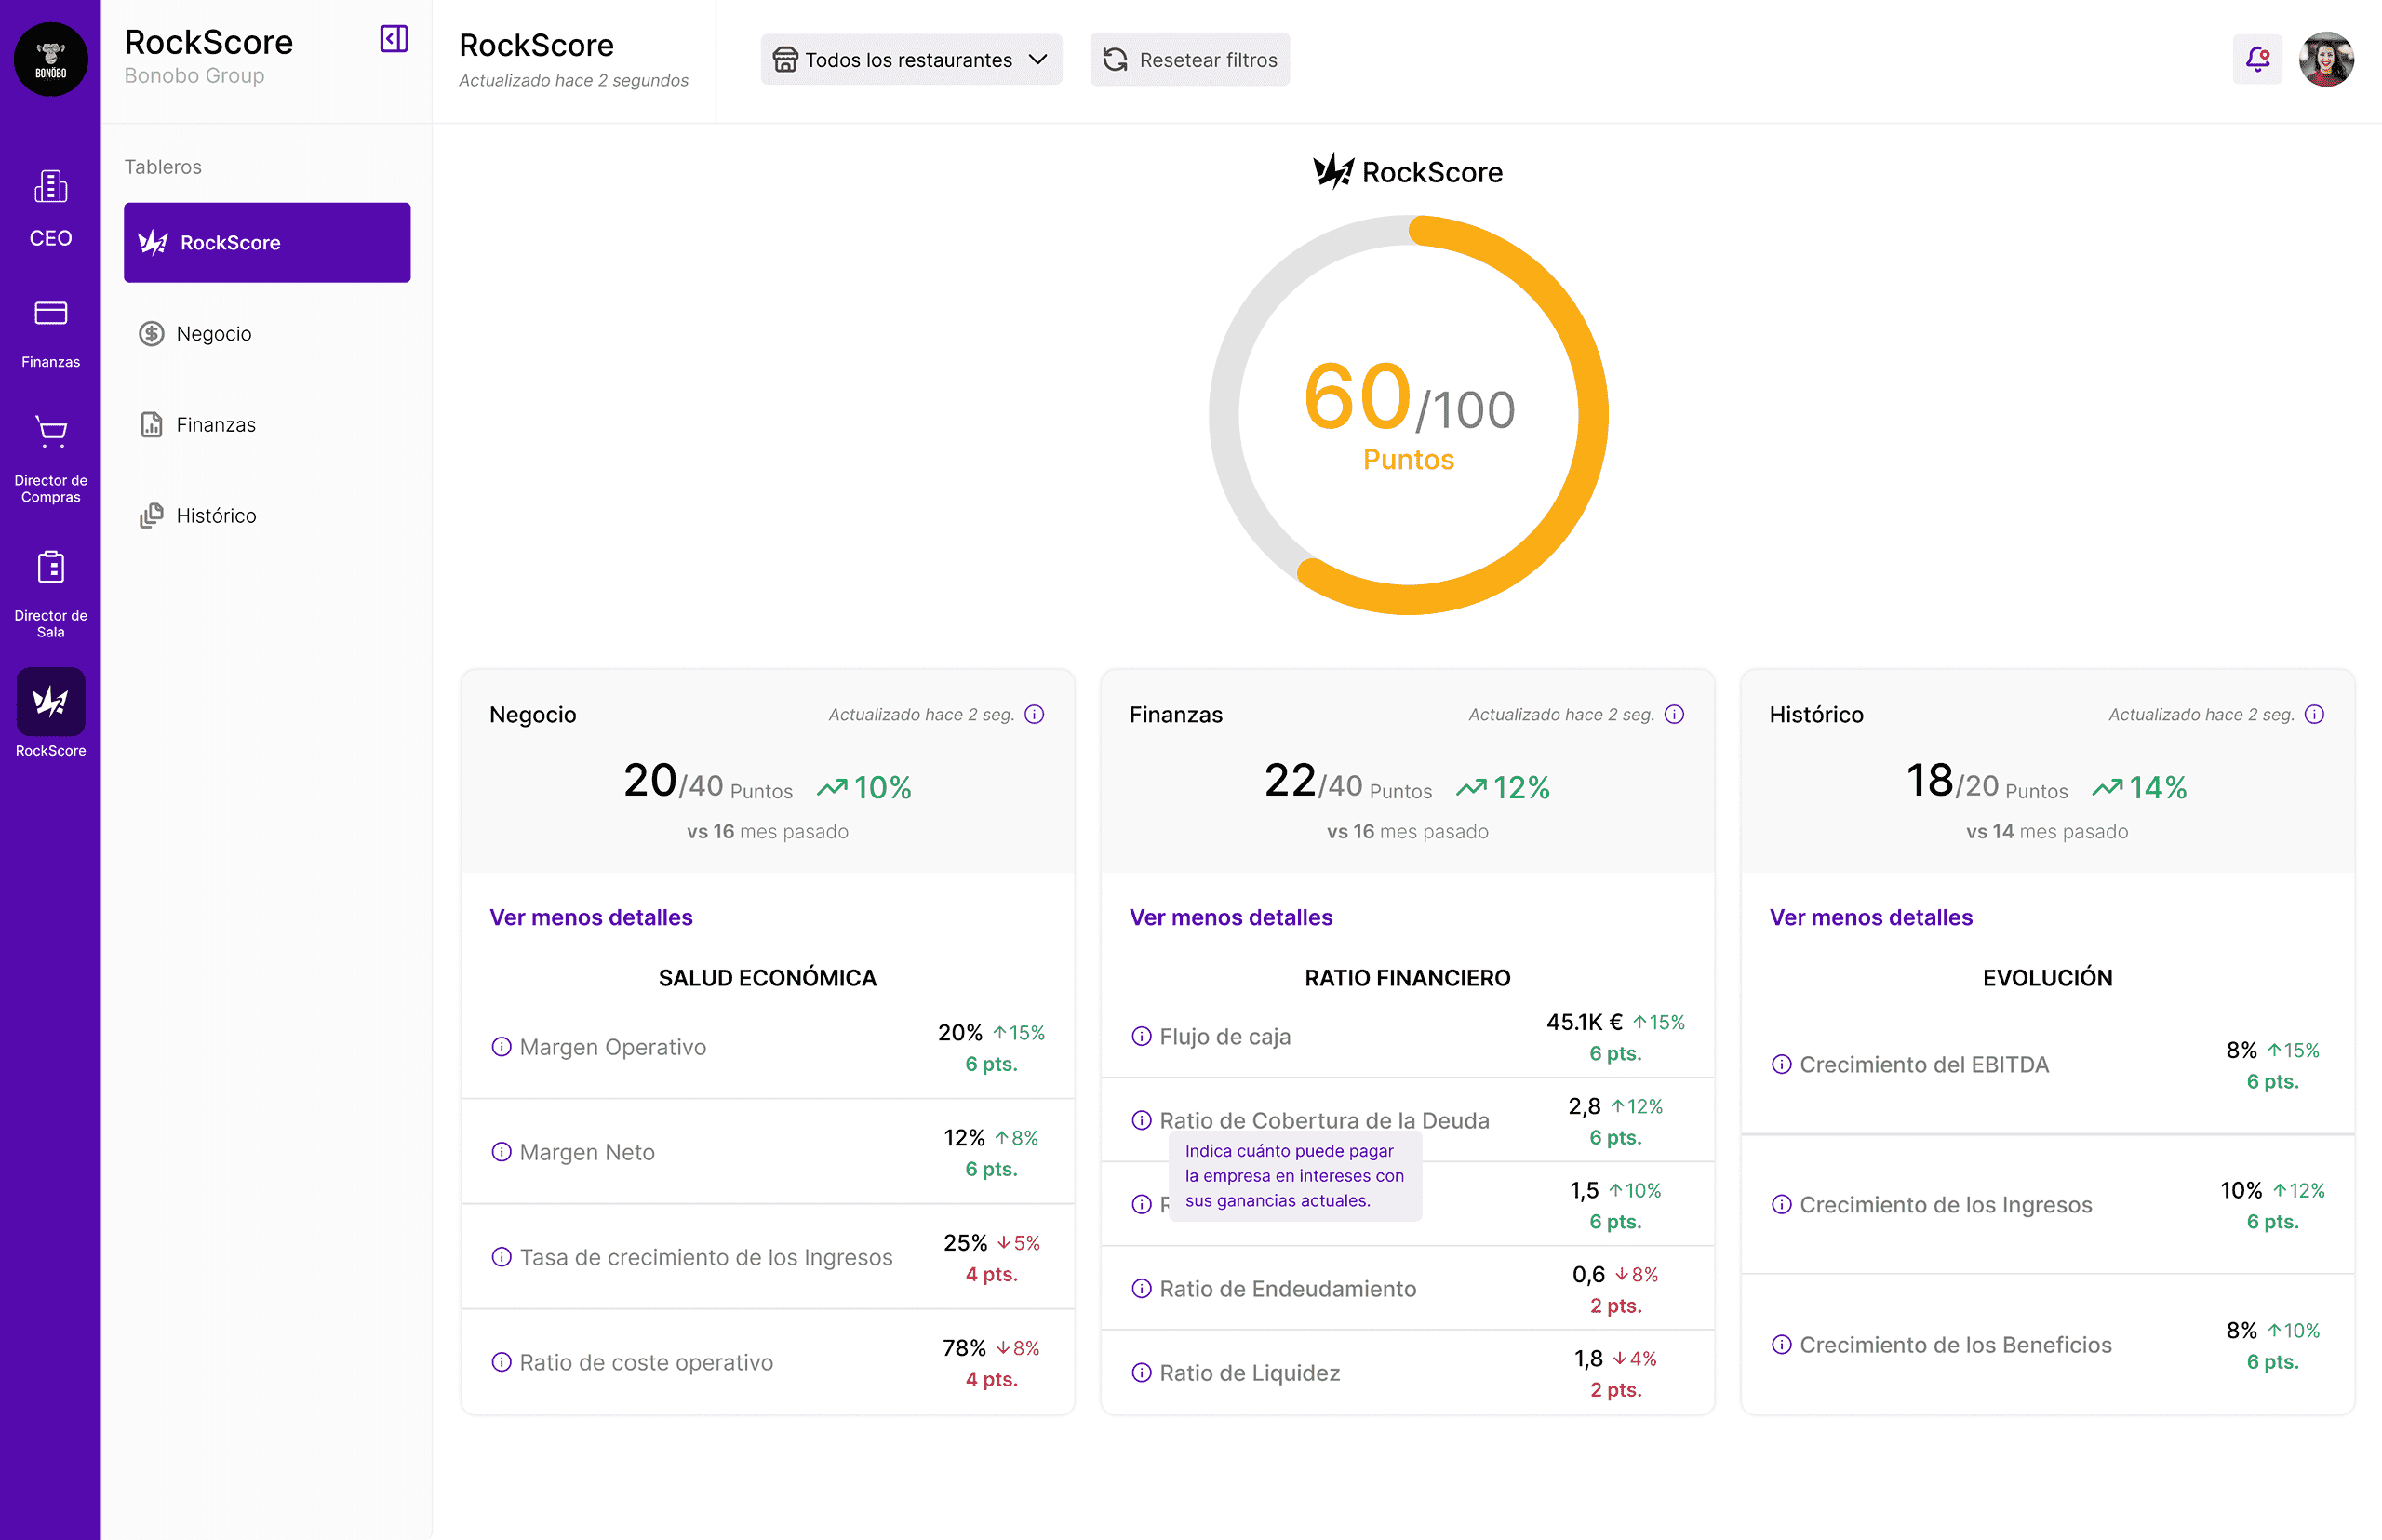2382x1540 pixels.
Task: Click info icon next to Margen Neto
Action: [x=502, y=1152]
